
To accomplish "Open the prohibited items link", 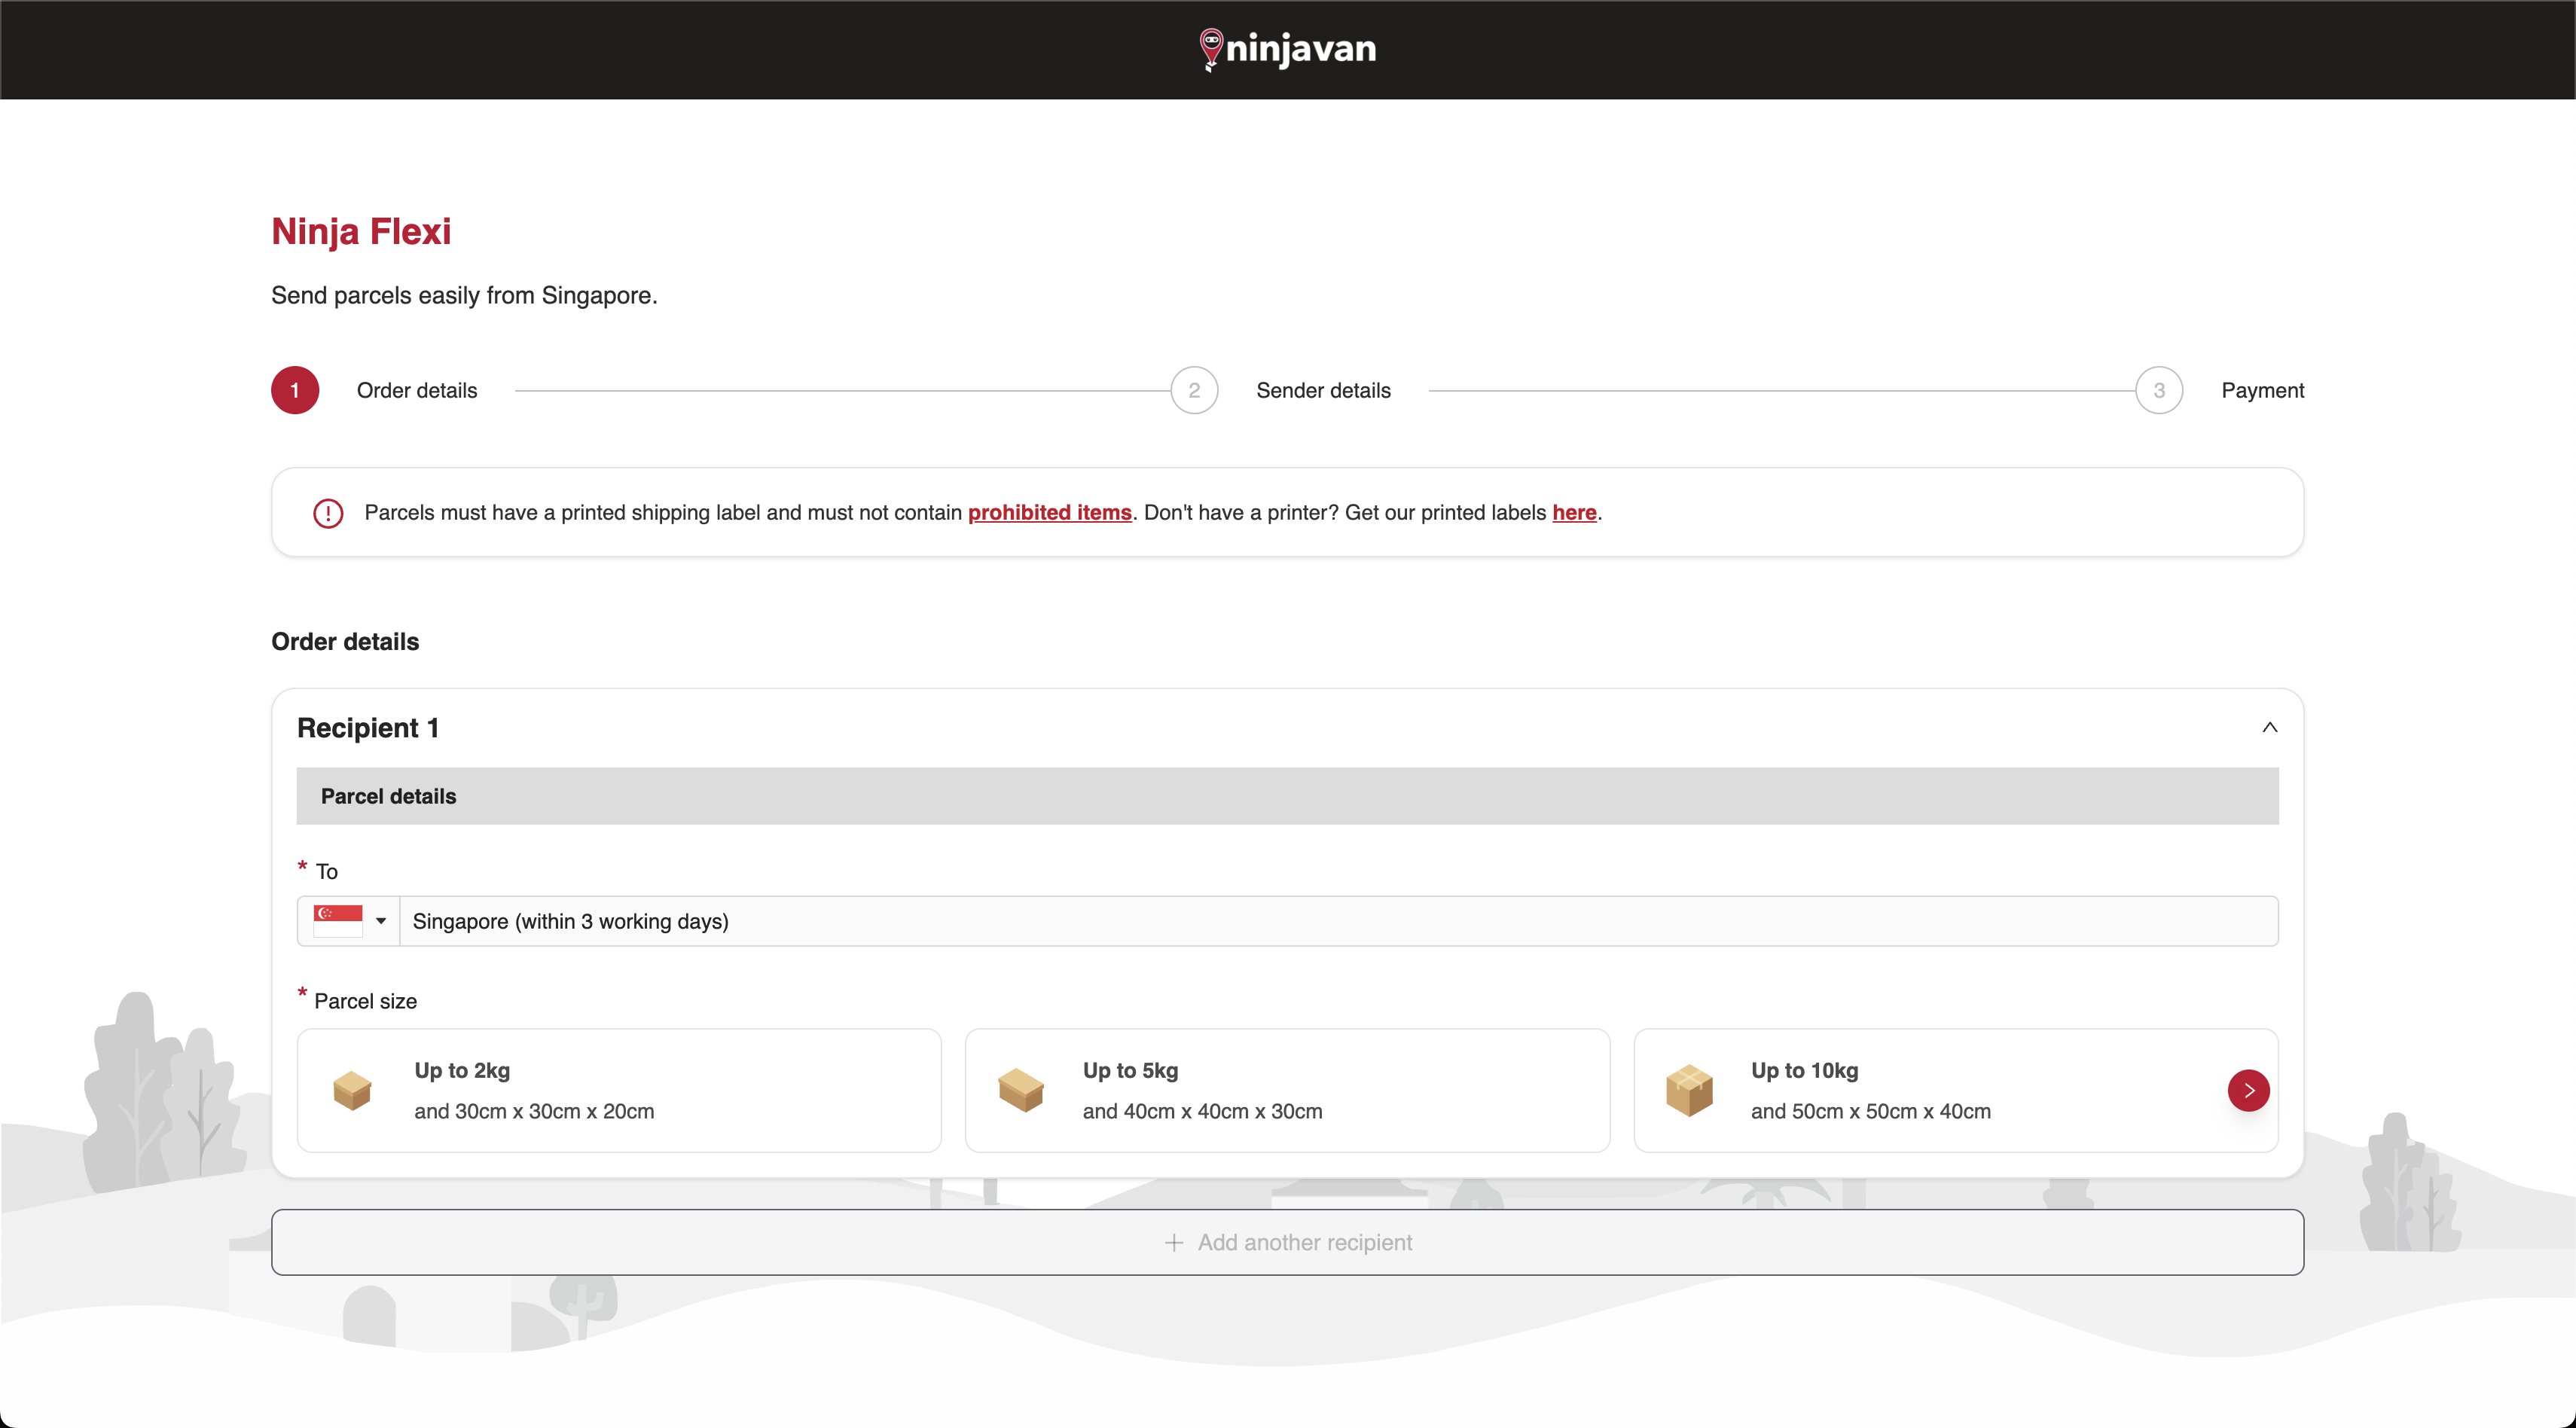I will (x=1049, y=513).
